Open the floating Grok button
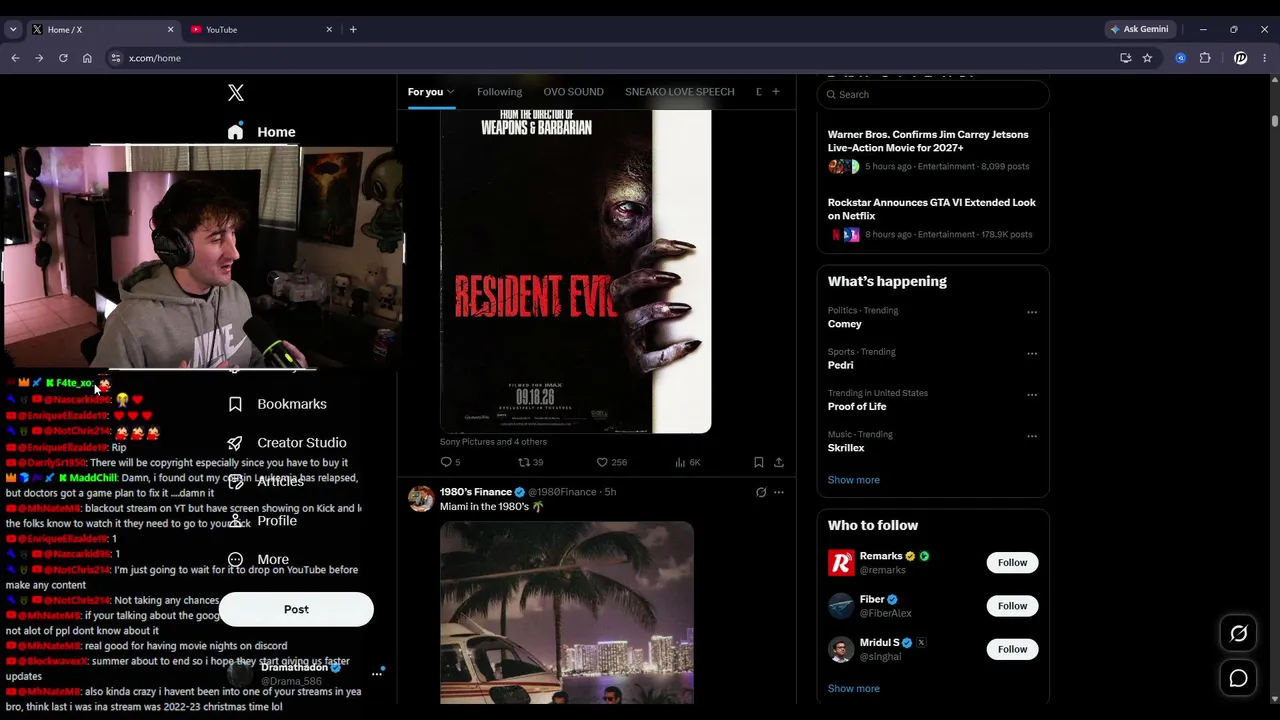This screenshot has width=1280, height=720. tap(1238, 634)
